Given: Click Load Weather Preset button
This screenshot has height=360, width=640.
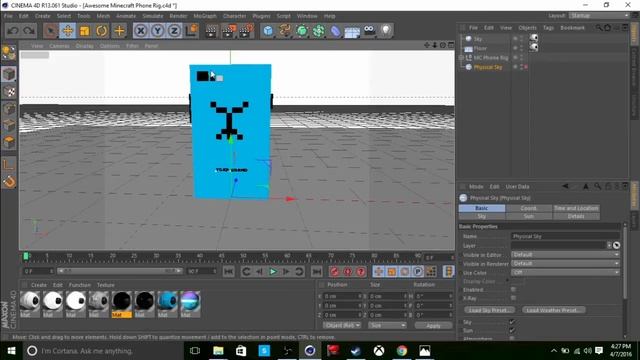Looking at the screenshot, I should 553,310.
